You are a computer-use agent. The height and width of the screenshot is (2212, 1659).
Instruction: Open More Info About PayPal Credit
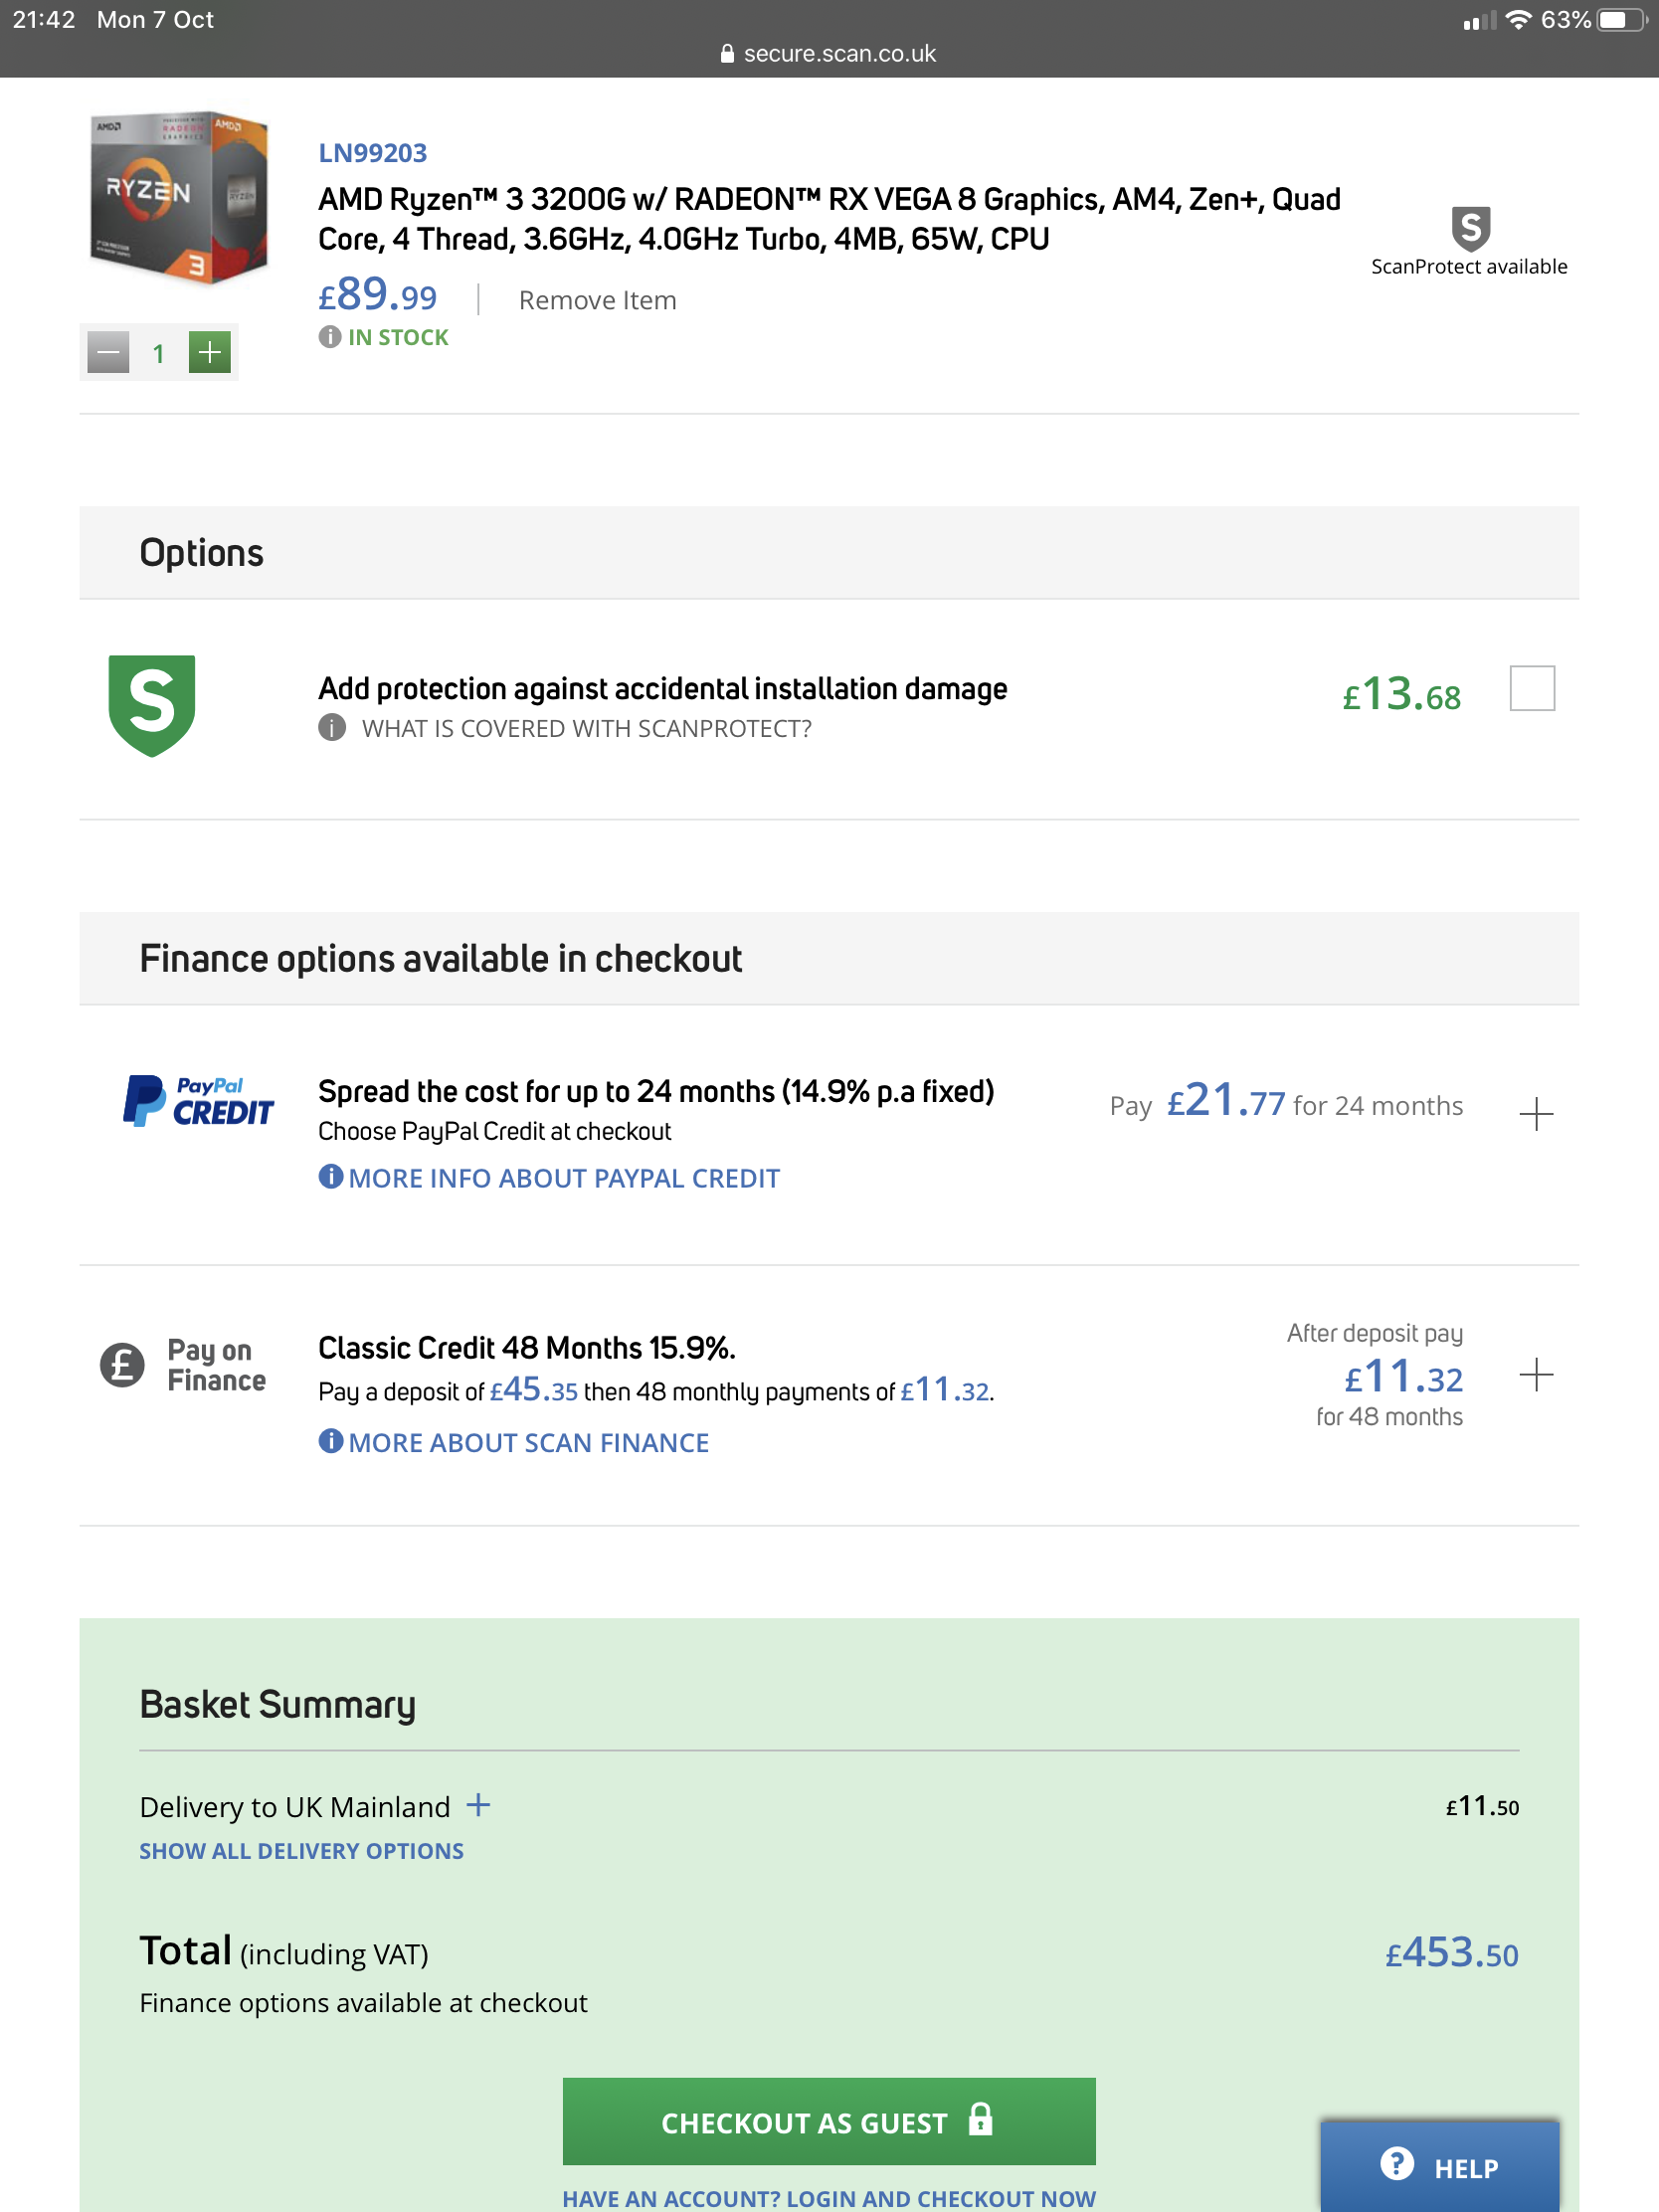coord(563,1178)
